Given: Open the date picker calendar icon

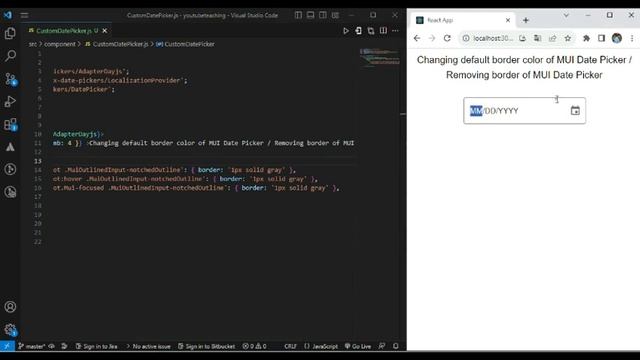Looking at the screenshot, I should pos(575,111).
